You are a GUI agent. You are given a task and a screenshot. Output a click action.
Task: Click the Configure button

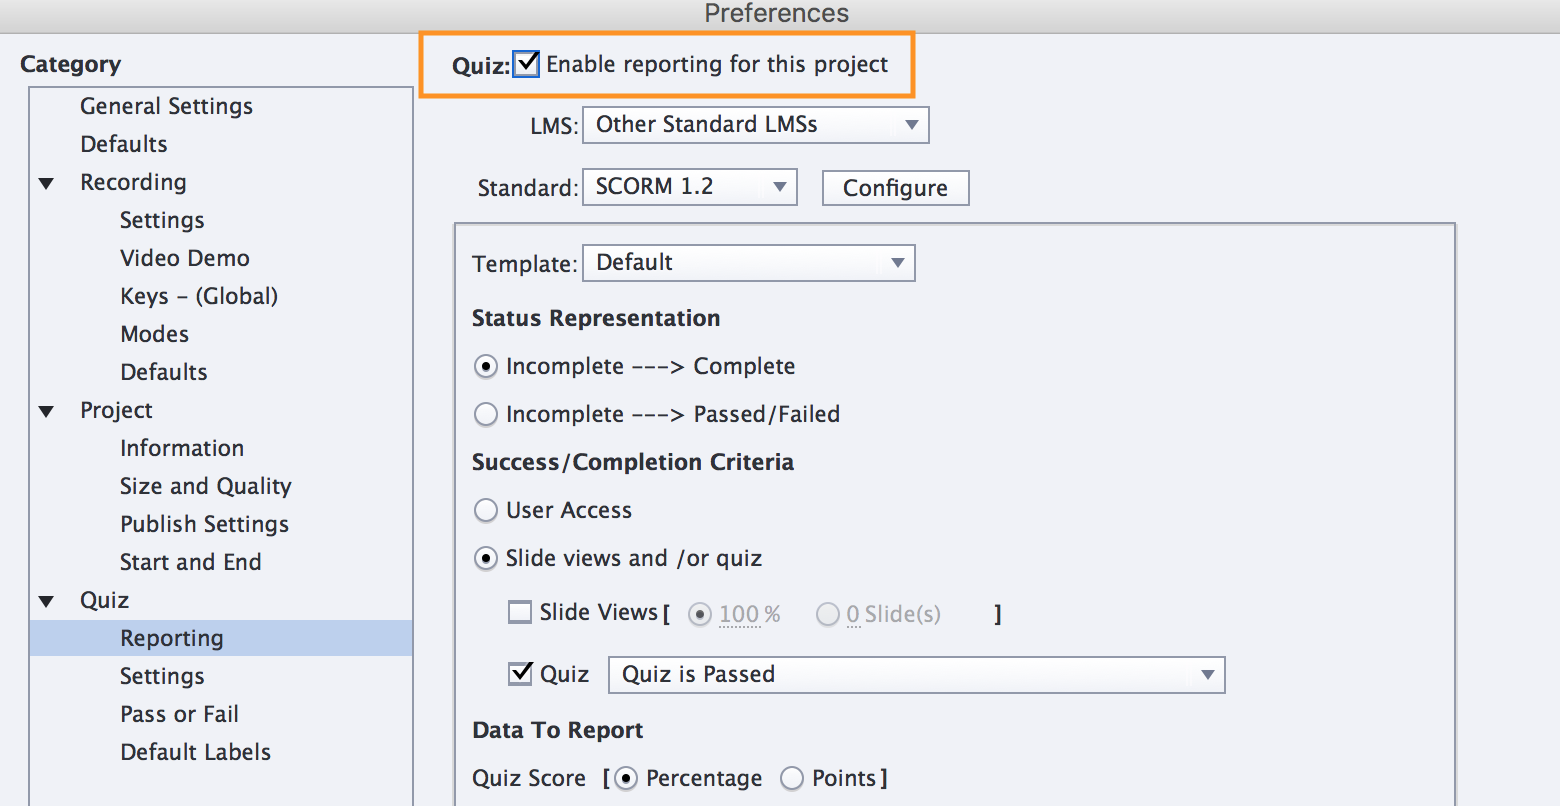[895, 187]
